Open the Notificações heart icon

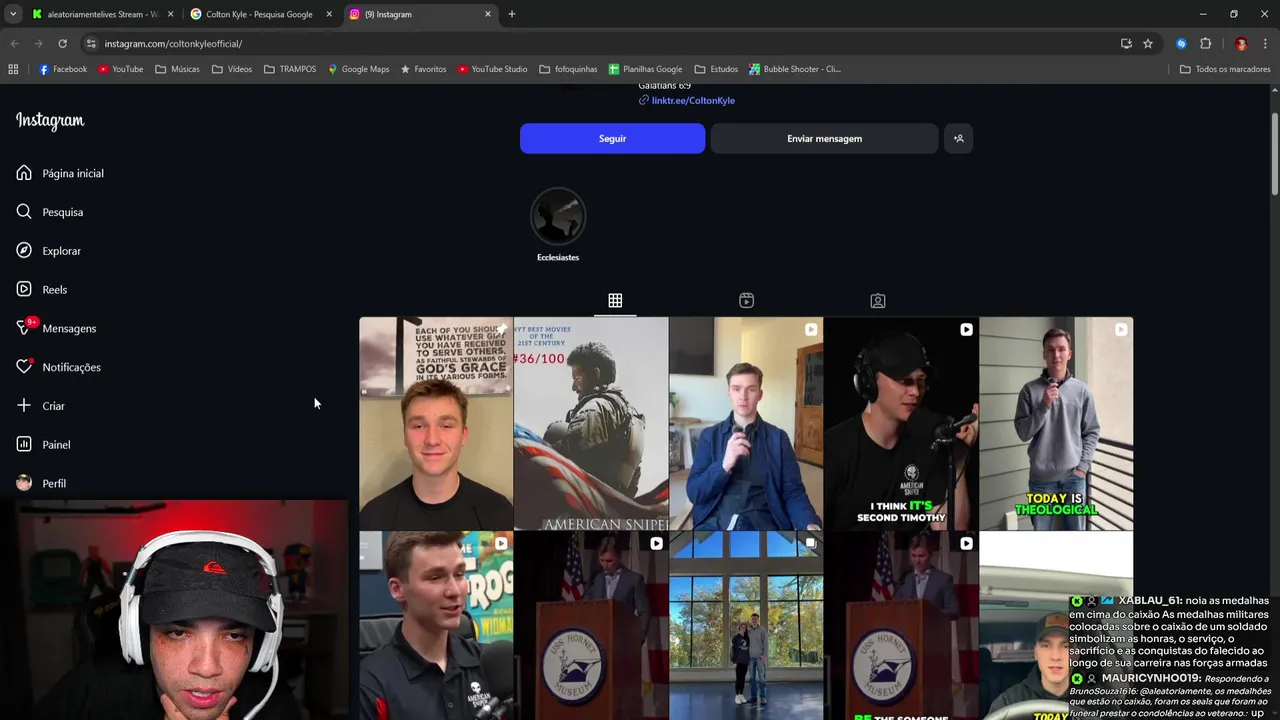(x=24, y=367)
